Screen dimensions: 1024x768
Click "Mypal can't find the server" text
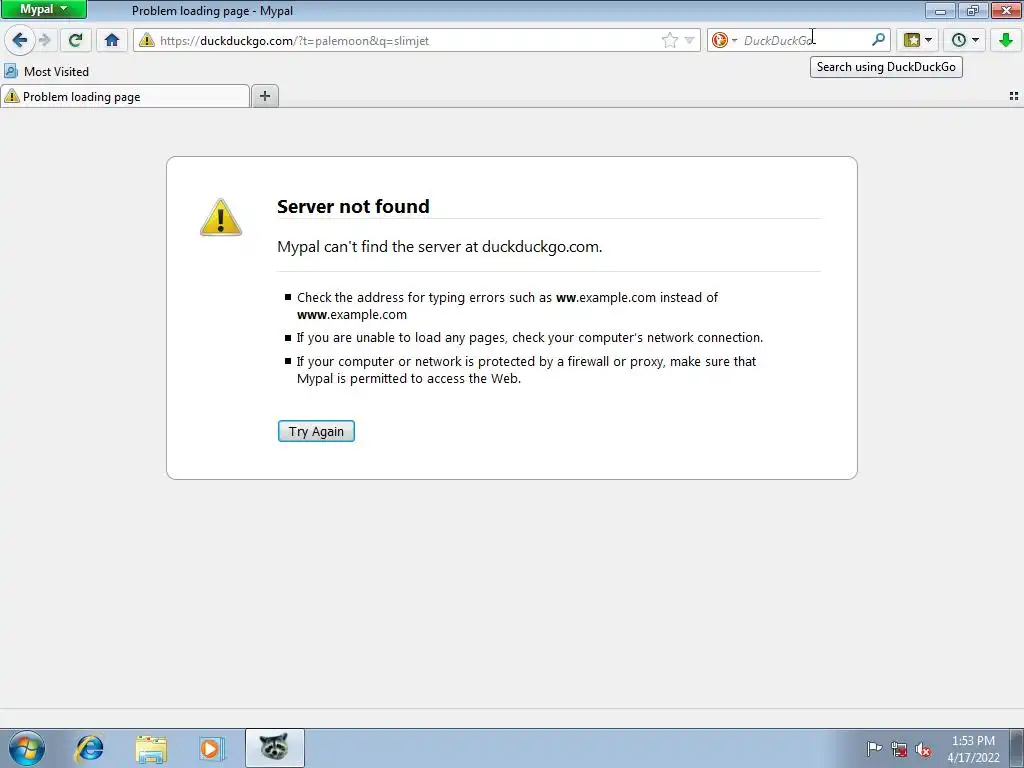[440, 247]
